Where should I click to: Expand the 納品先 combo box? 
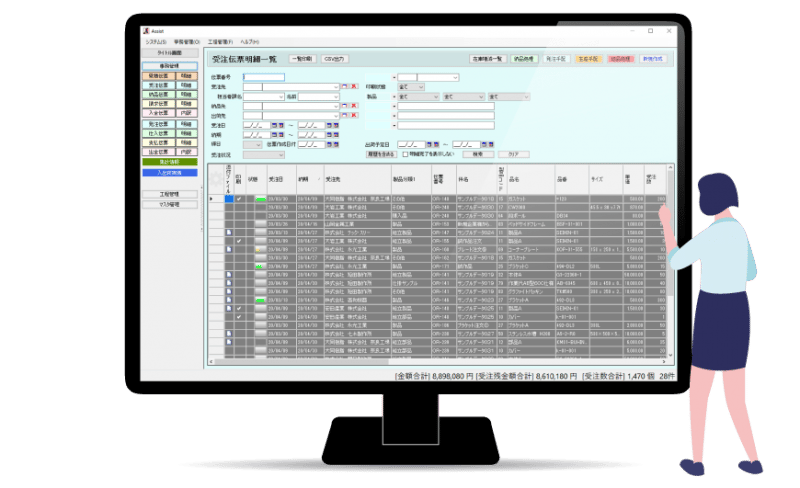tap(336, 106)
